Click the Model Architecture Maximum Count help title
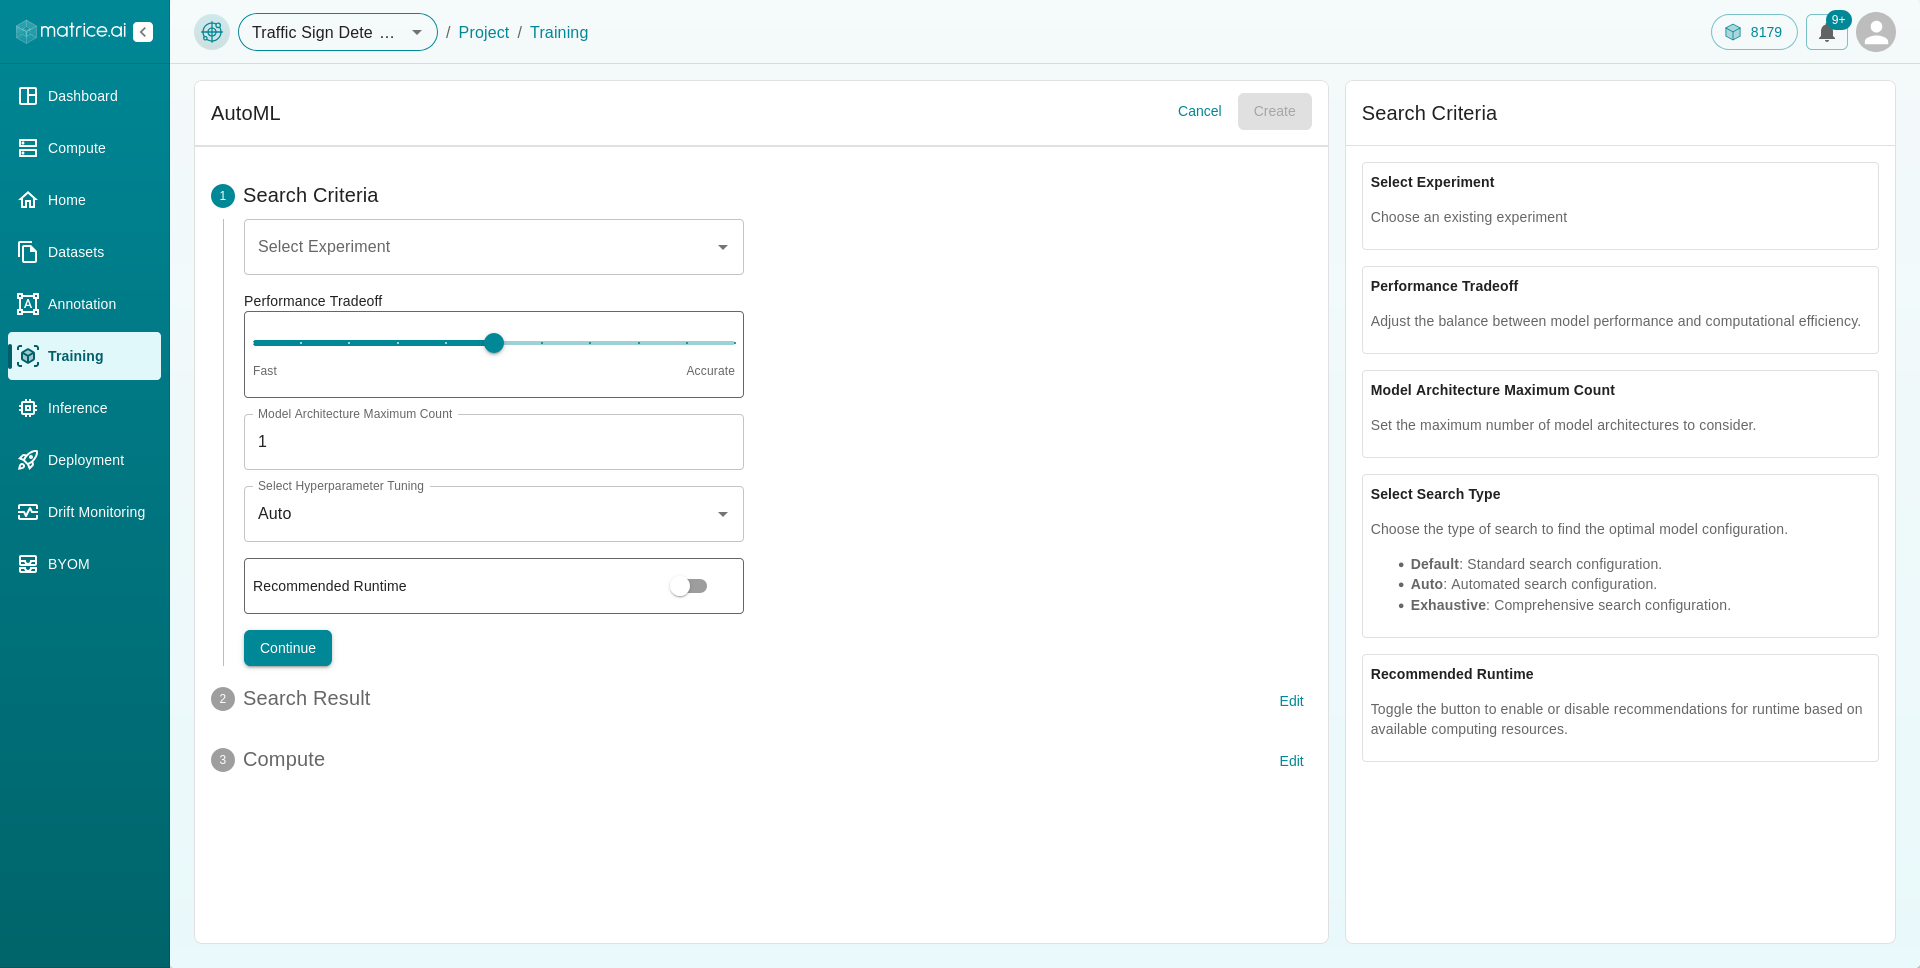This screenshot has width=1920, height=968. [x=1493, y=390]
